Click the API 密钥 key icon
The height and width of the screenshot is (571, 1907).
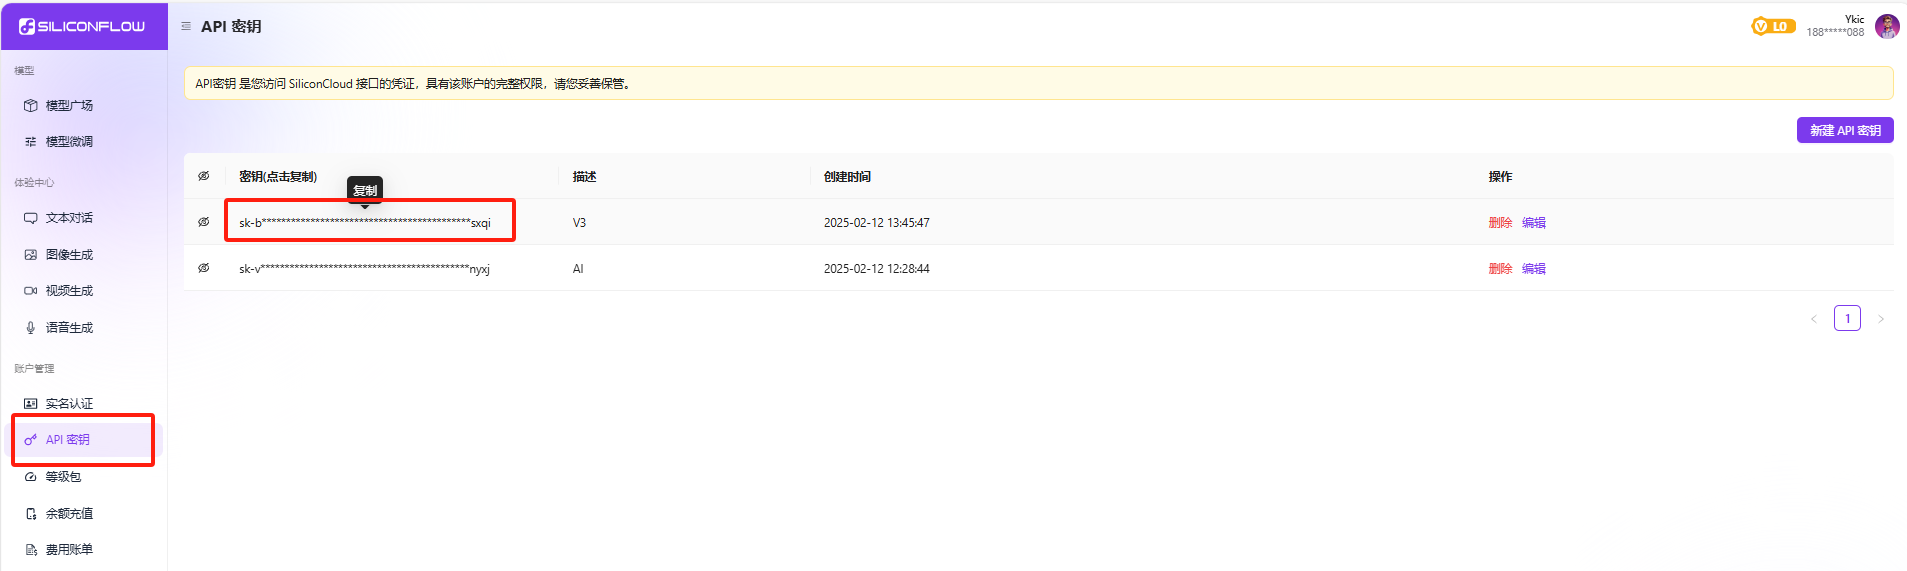pos(31,440)
